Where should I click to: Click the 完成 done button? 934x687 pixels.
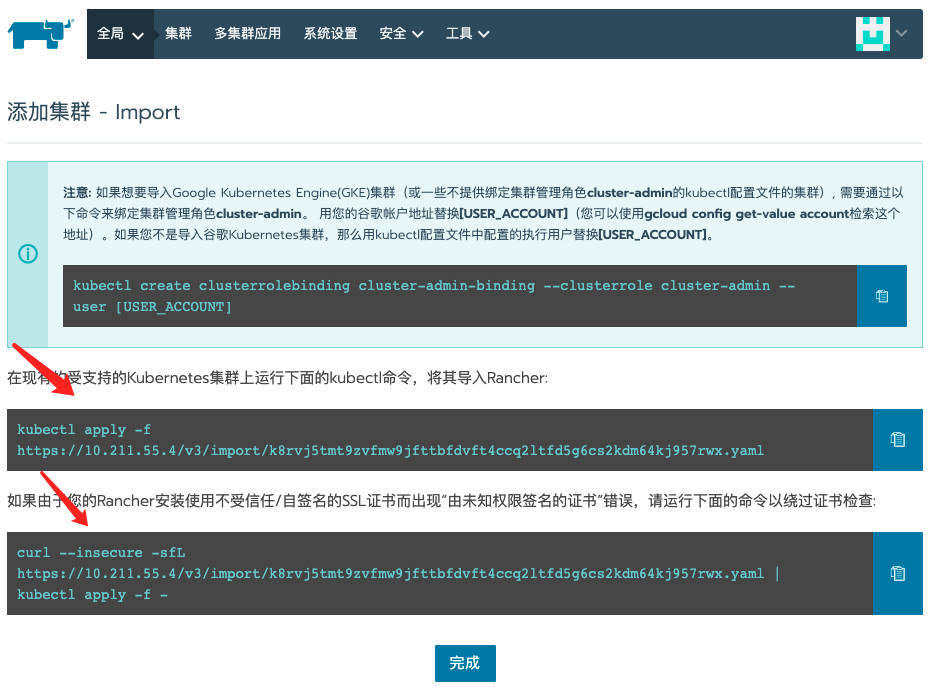pos(465,663)
